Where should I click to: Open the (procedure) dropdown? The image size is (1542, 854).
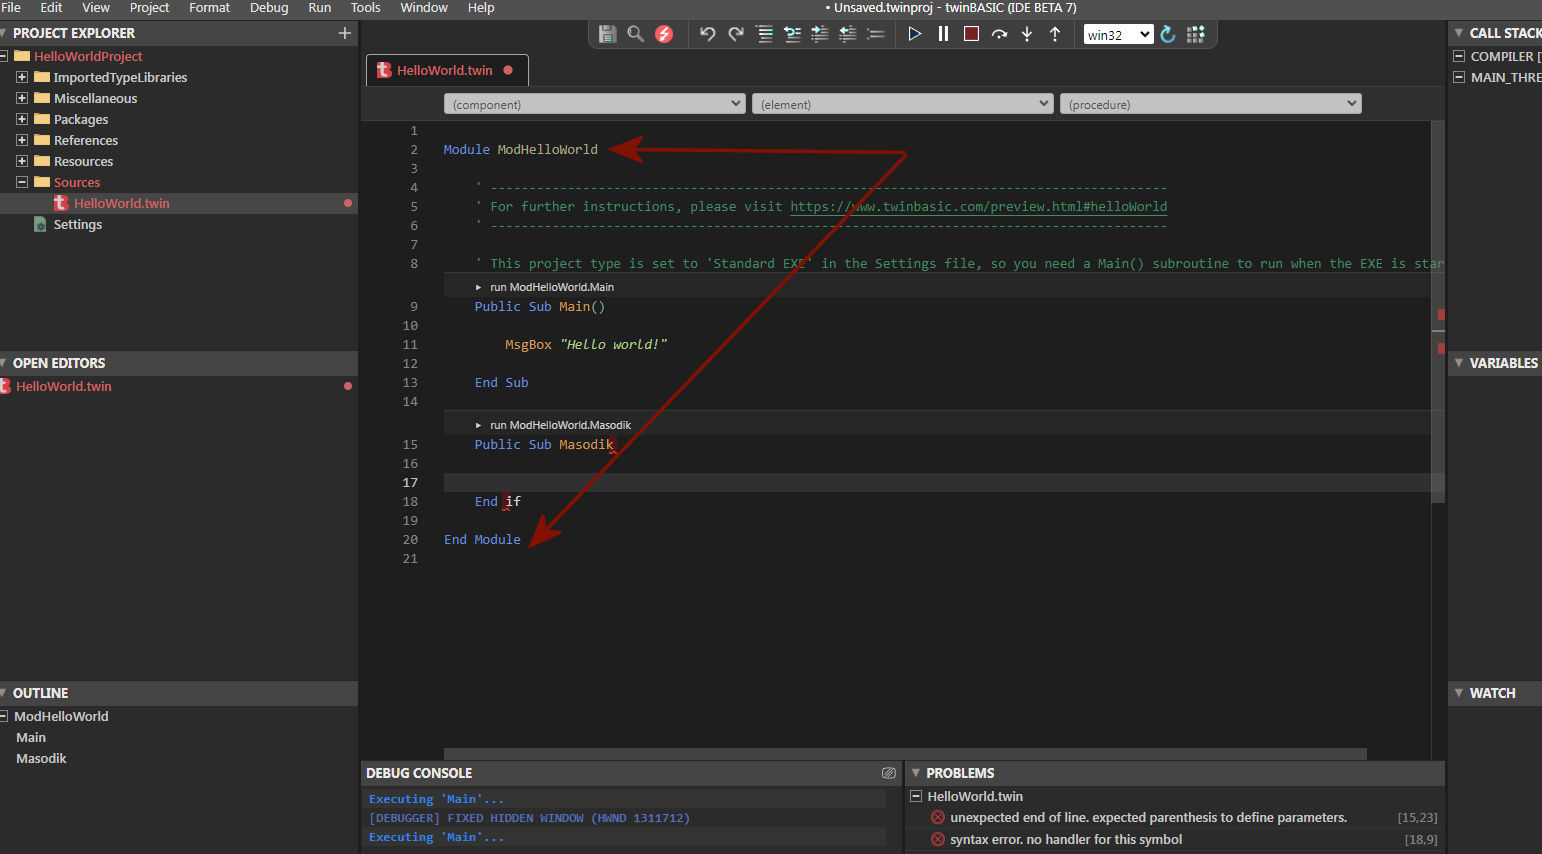pyautogui.click(x=1210, y=103)
